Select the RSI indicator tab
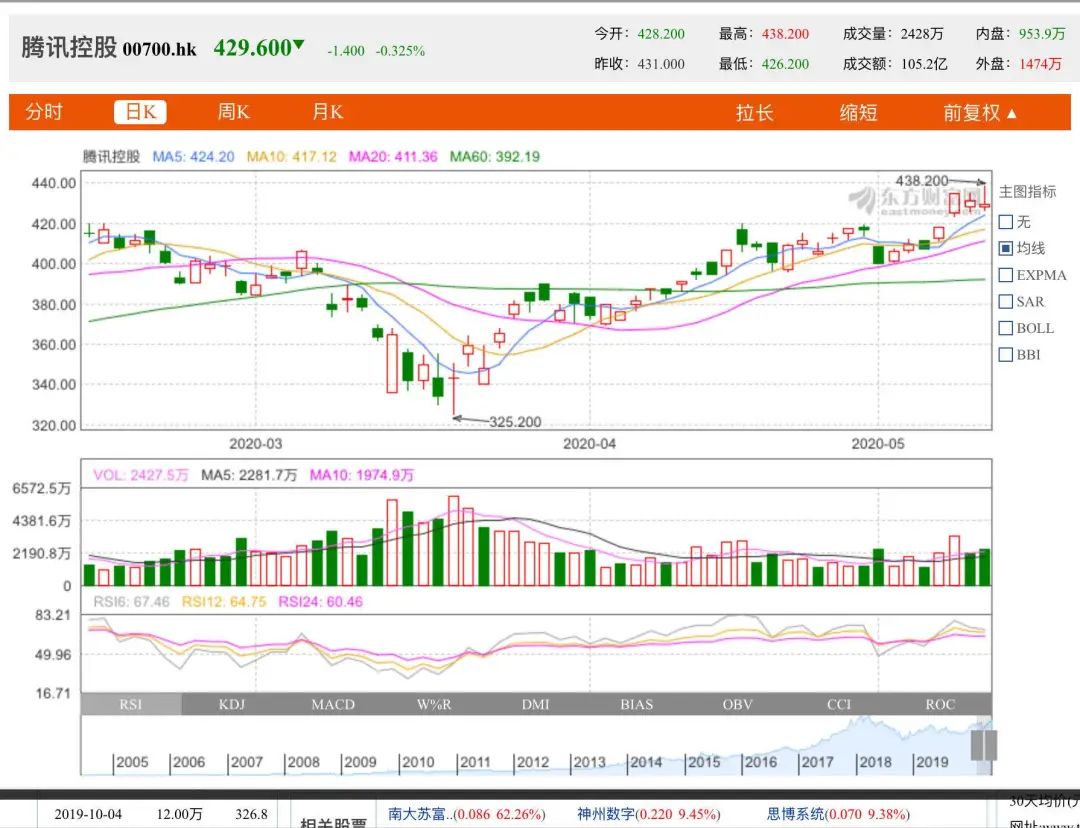Image resolution: width=1080 pixels, height=828 pixels. [x=131, y=704]
